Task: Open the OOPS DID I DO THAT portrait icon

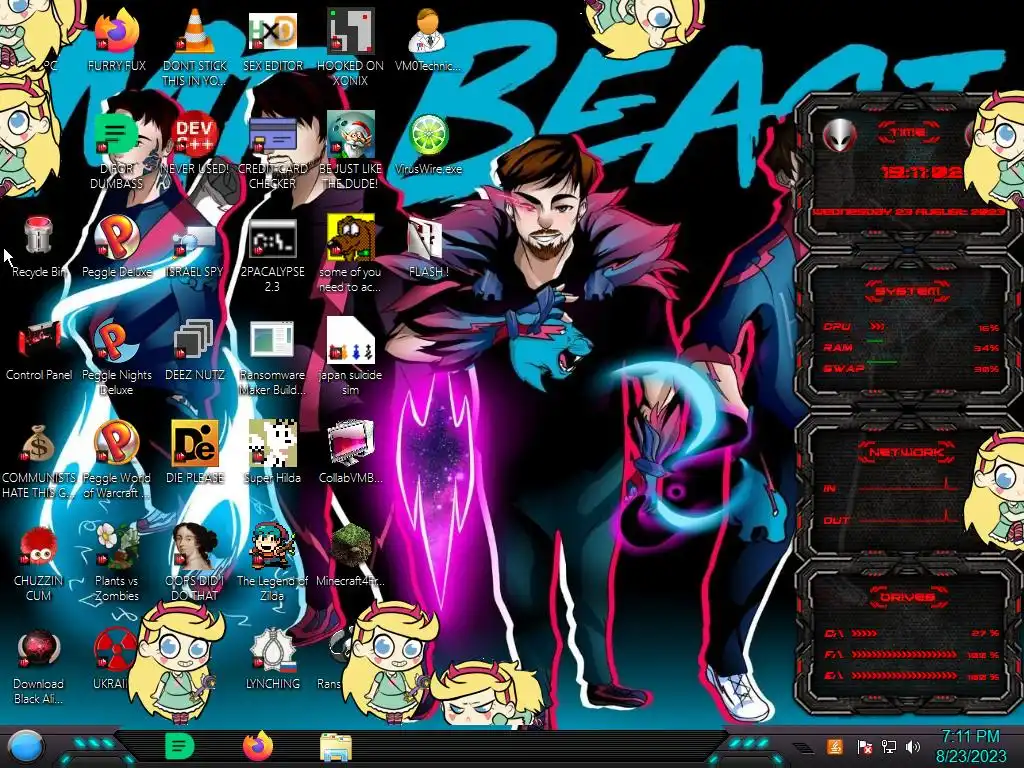Action: (x=195, y=547)
